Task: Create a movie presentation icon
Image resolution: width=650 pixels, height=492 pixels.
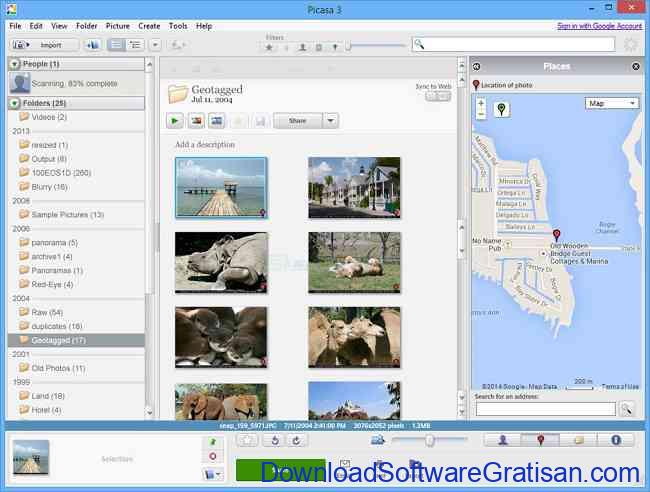Action: [217, 121]
